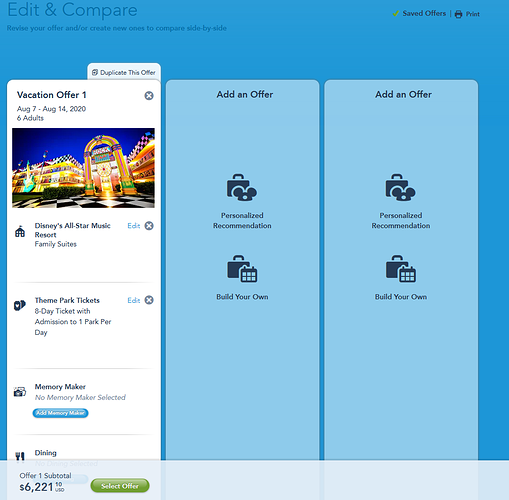
Task: Click the Build Your Own icon in the right column
Action: tap(401, 269)
